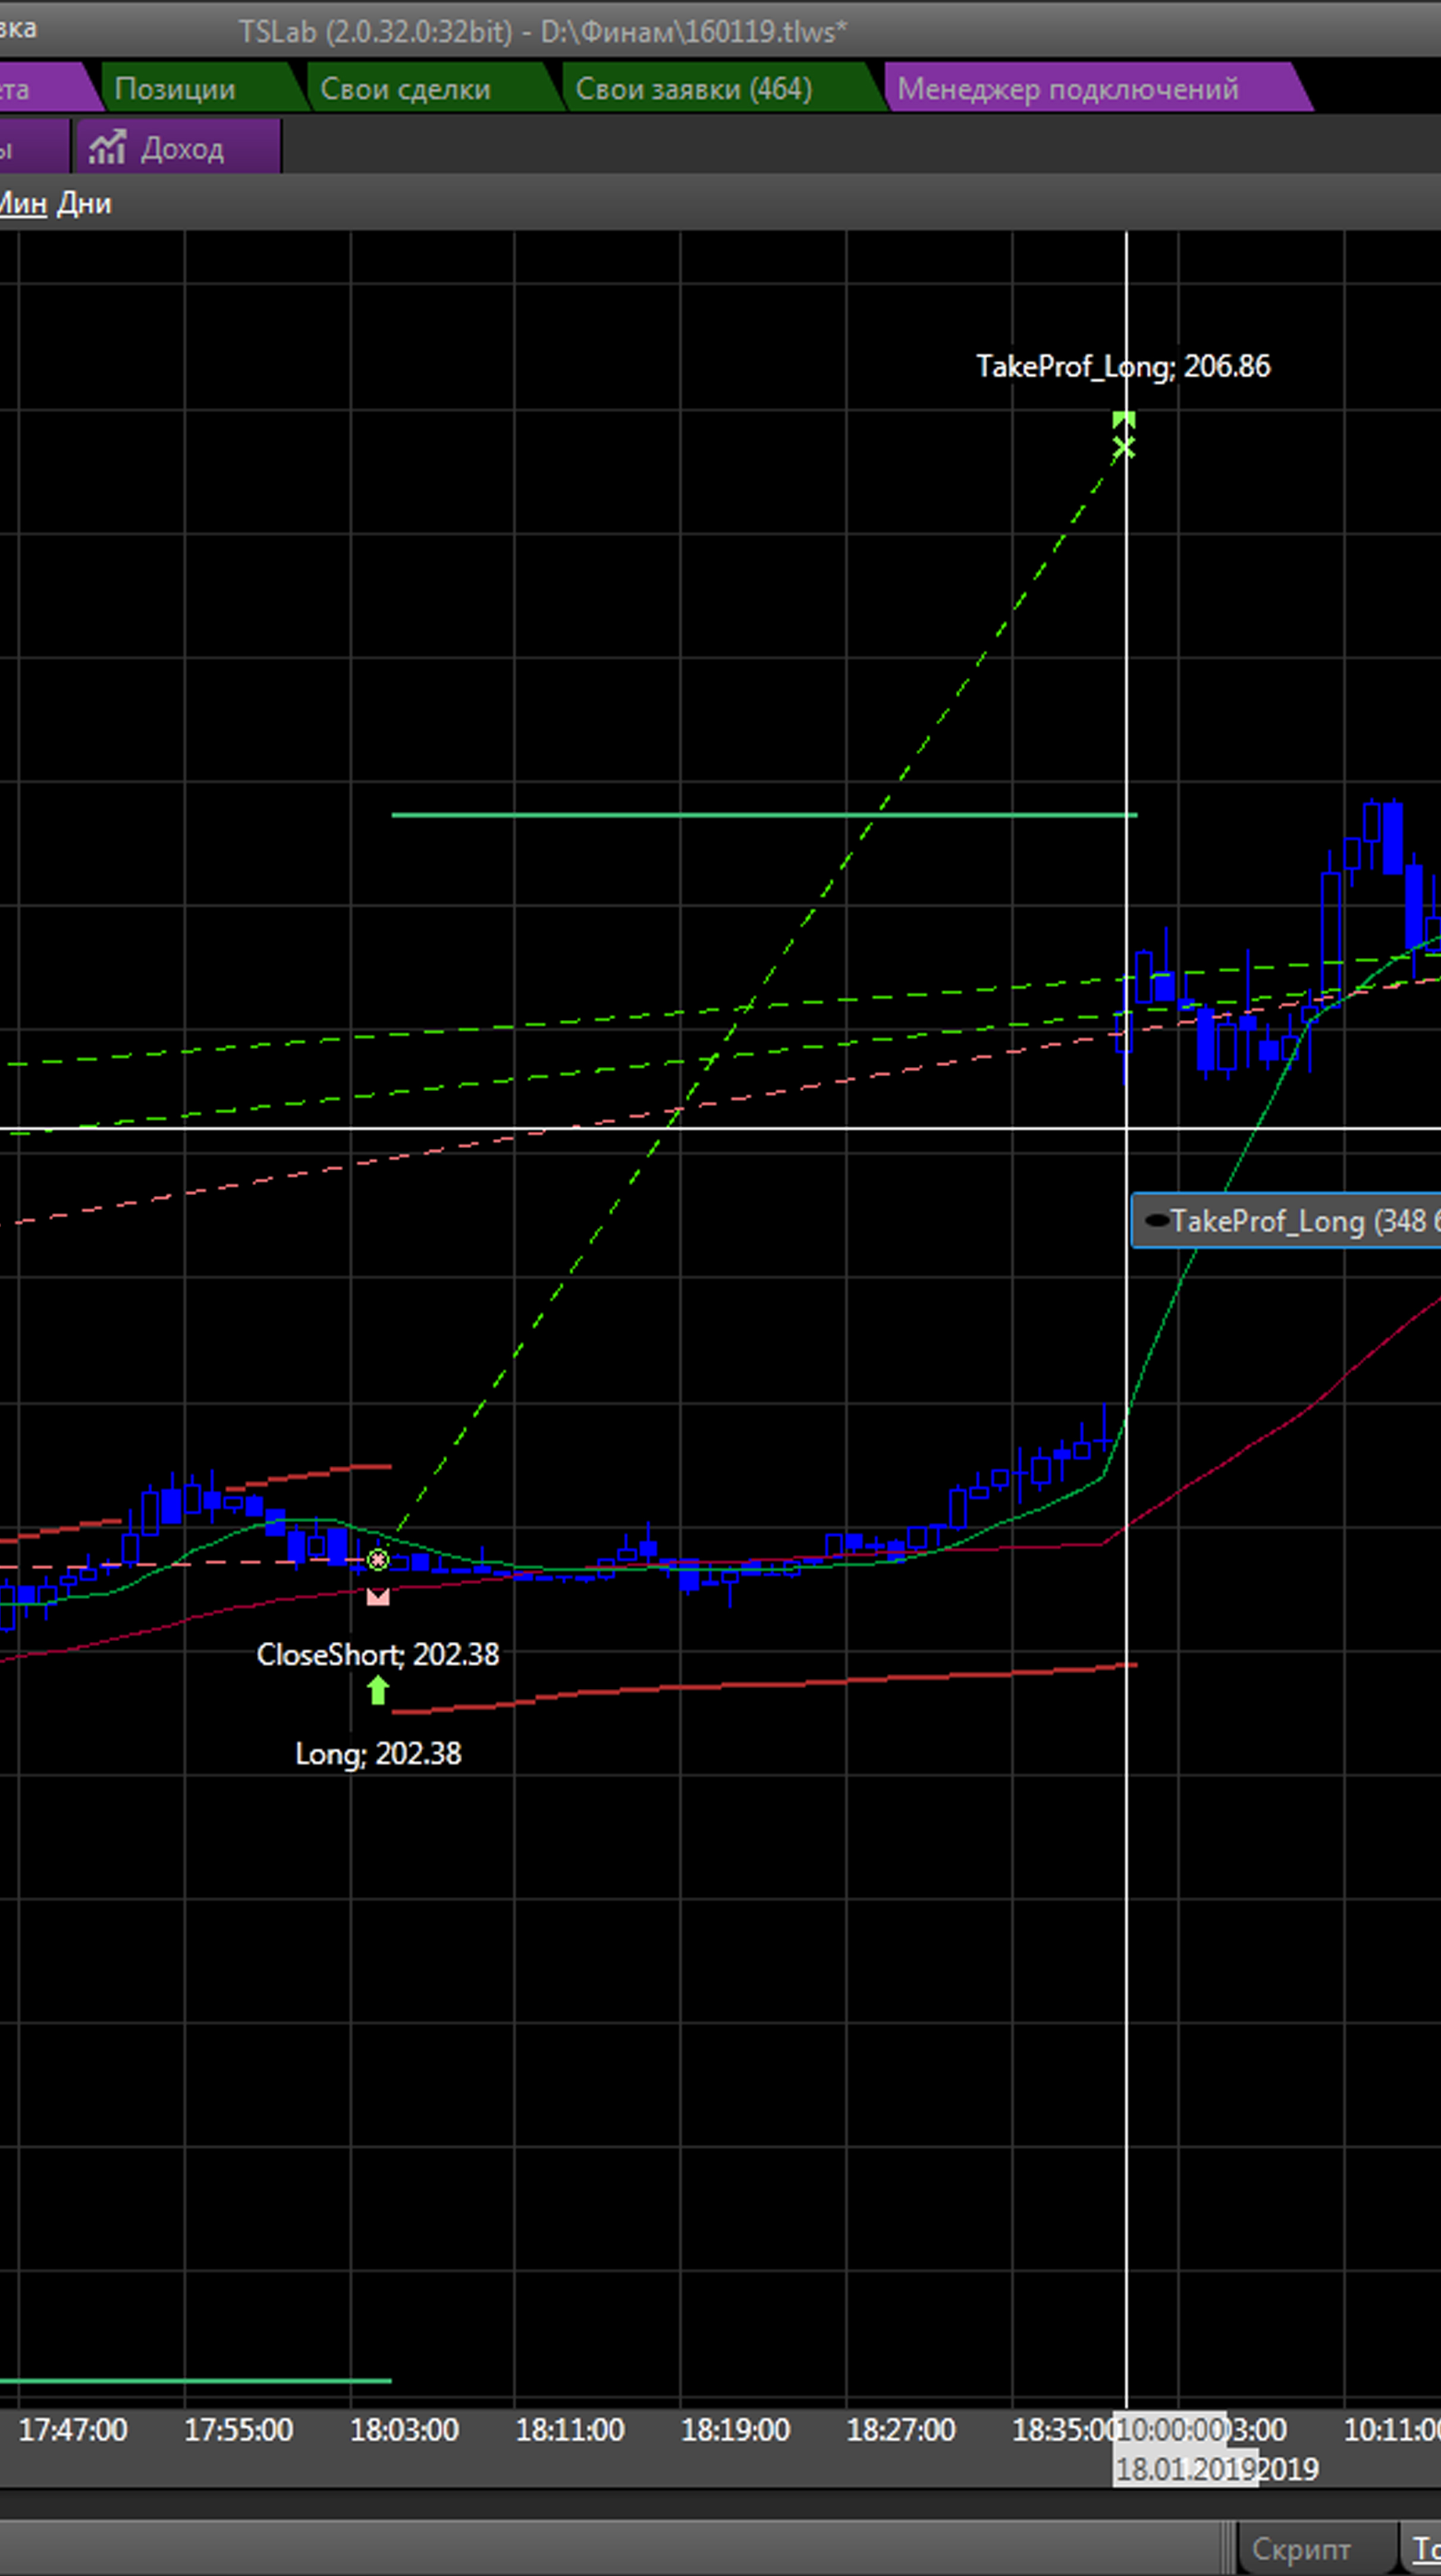Select the Дни timeframe option

(84, 204)
